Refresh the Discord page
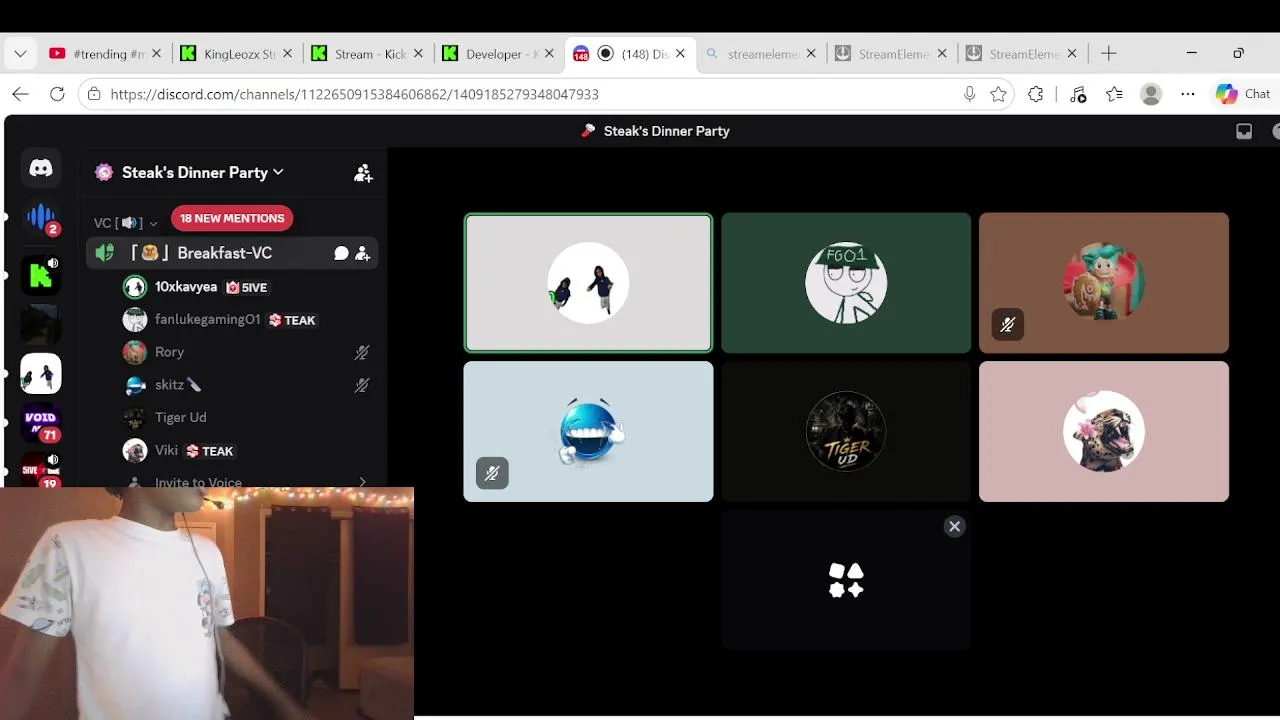This screenshot has width=1280, height=720. [x=57, y=94]
